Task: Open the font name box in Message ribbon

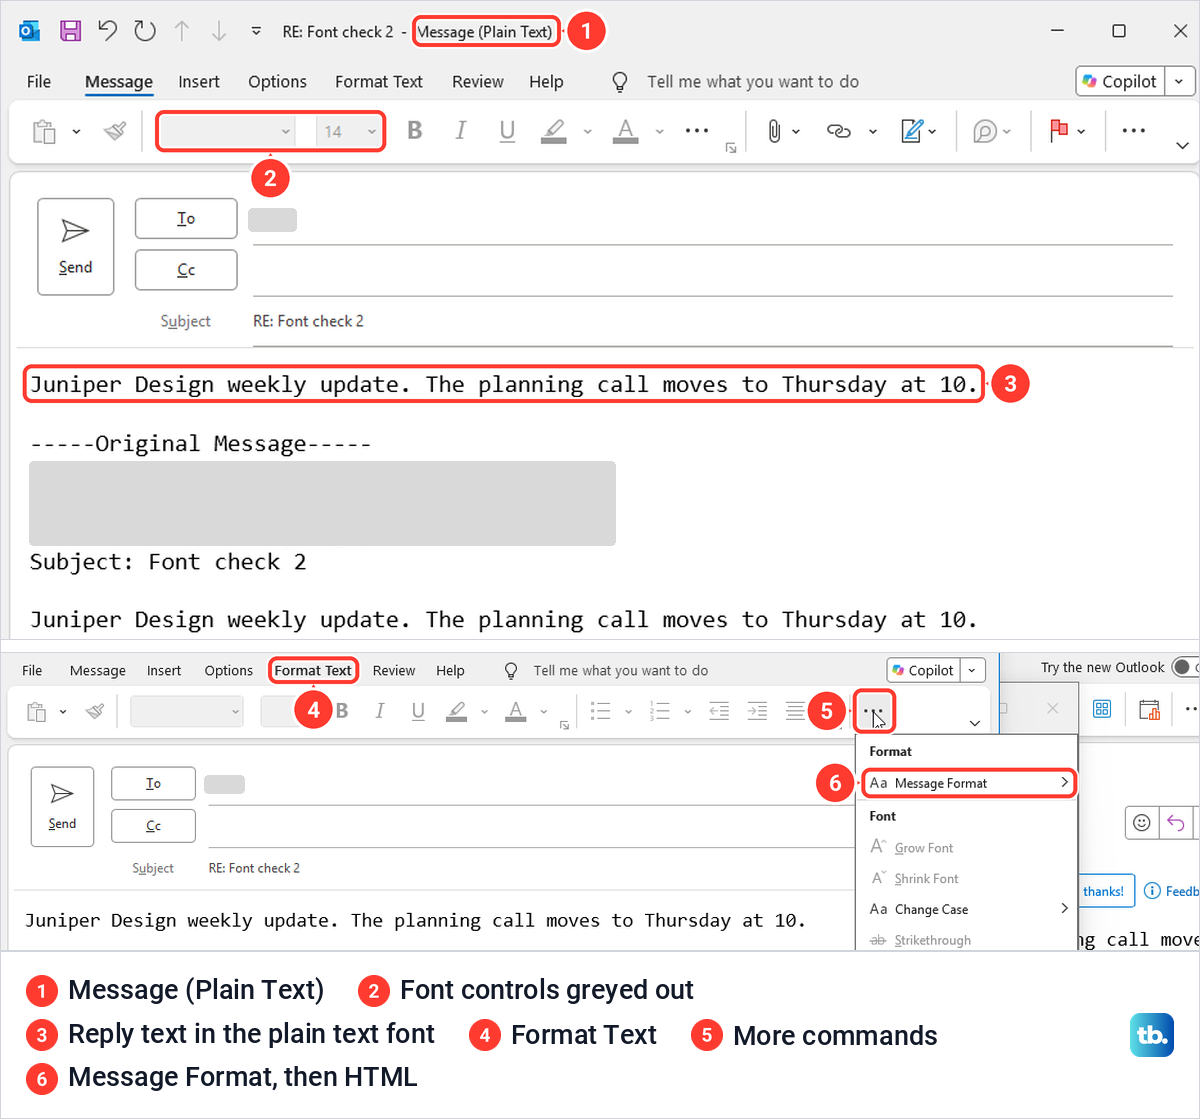Action: coord(226,131)
